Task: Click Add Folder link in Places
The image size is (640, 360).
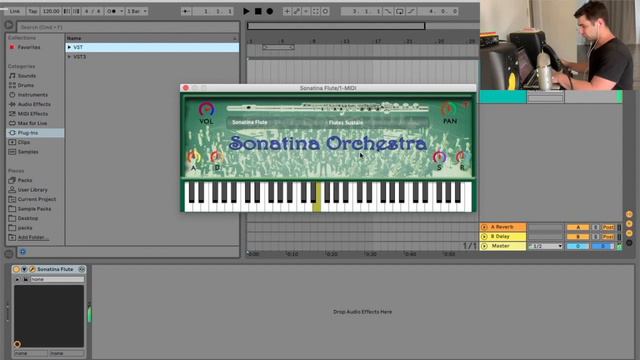Action: click(33, 237)
